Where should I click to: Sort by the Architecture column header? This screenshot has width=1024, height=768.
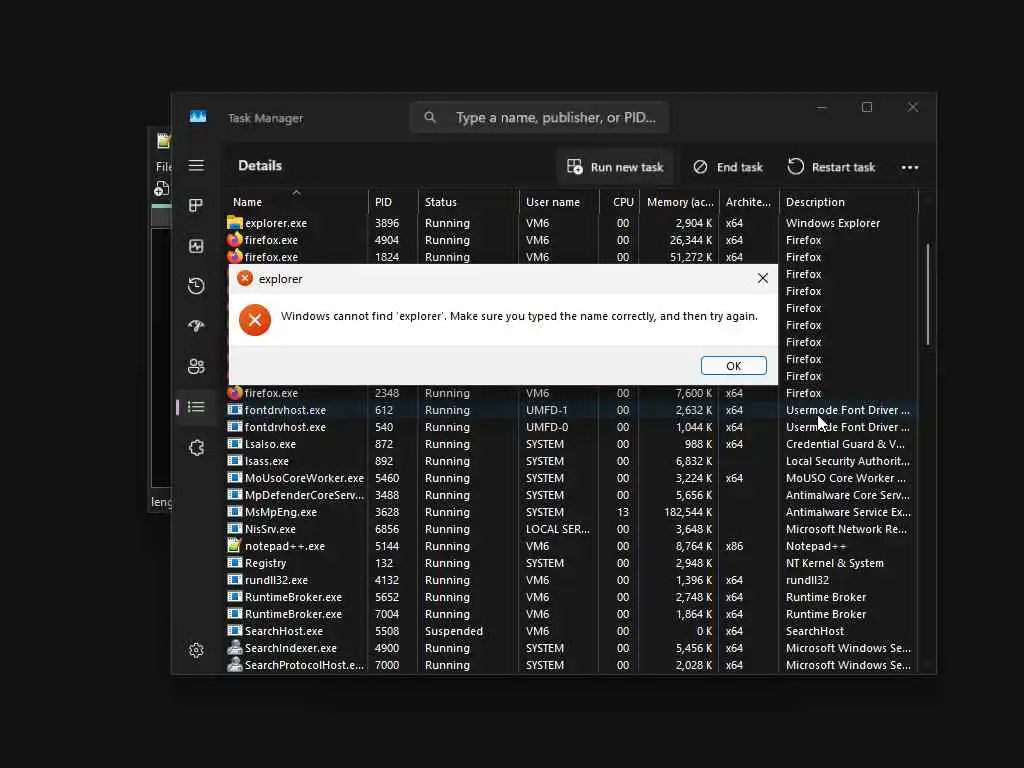coord(748,202)
